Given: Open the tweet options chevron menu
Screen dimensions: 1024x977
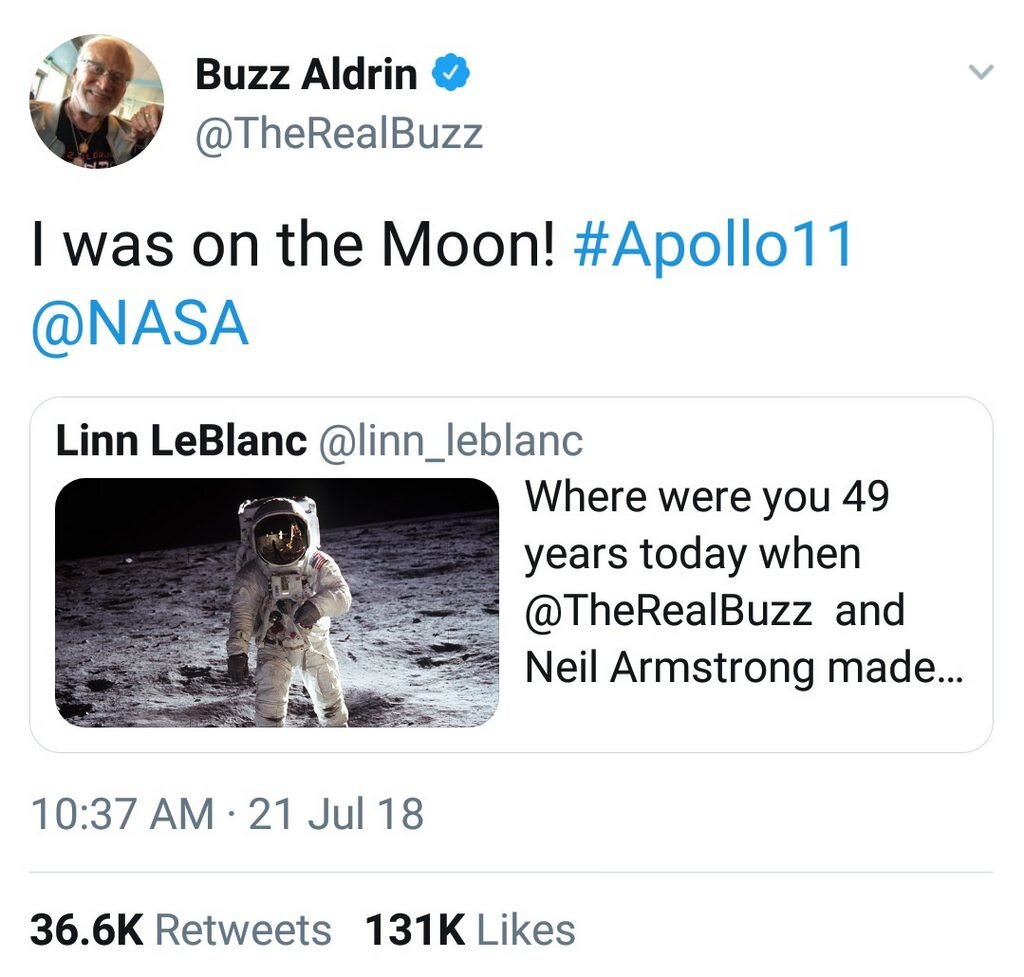Looking at the screenshot, I should point(982,72).
